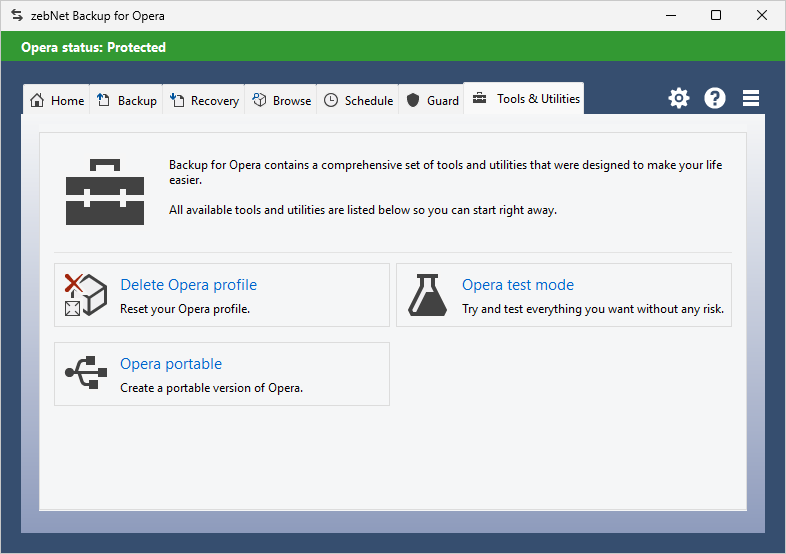Maximize the zebNet Backup window
This screenshot has width=786, height=554.
click(716, 15)
